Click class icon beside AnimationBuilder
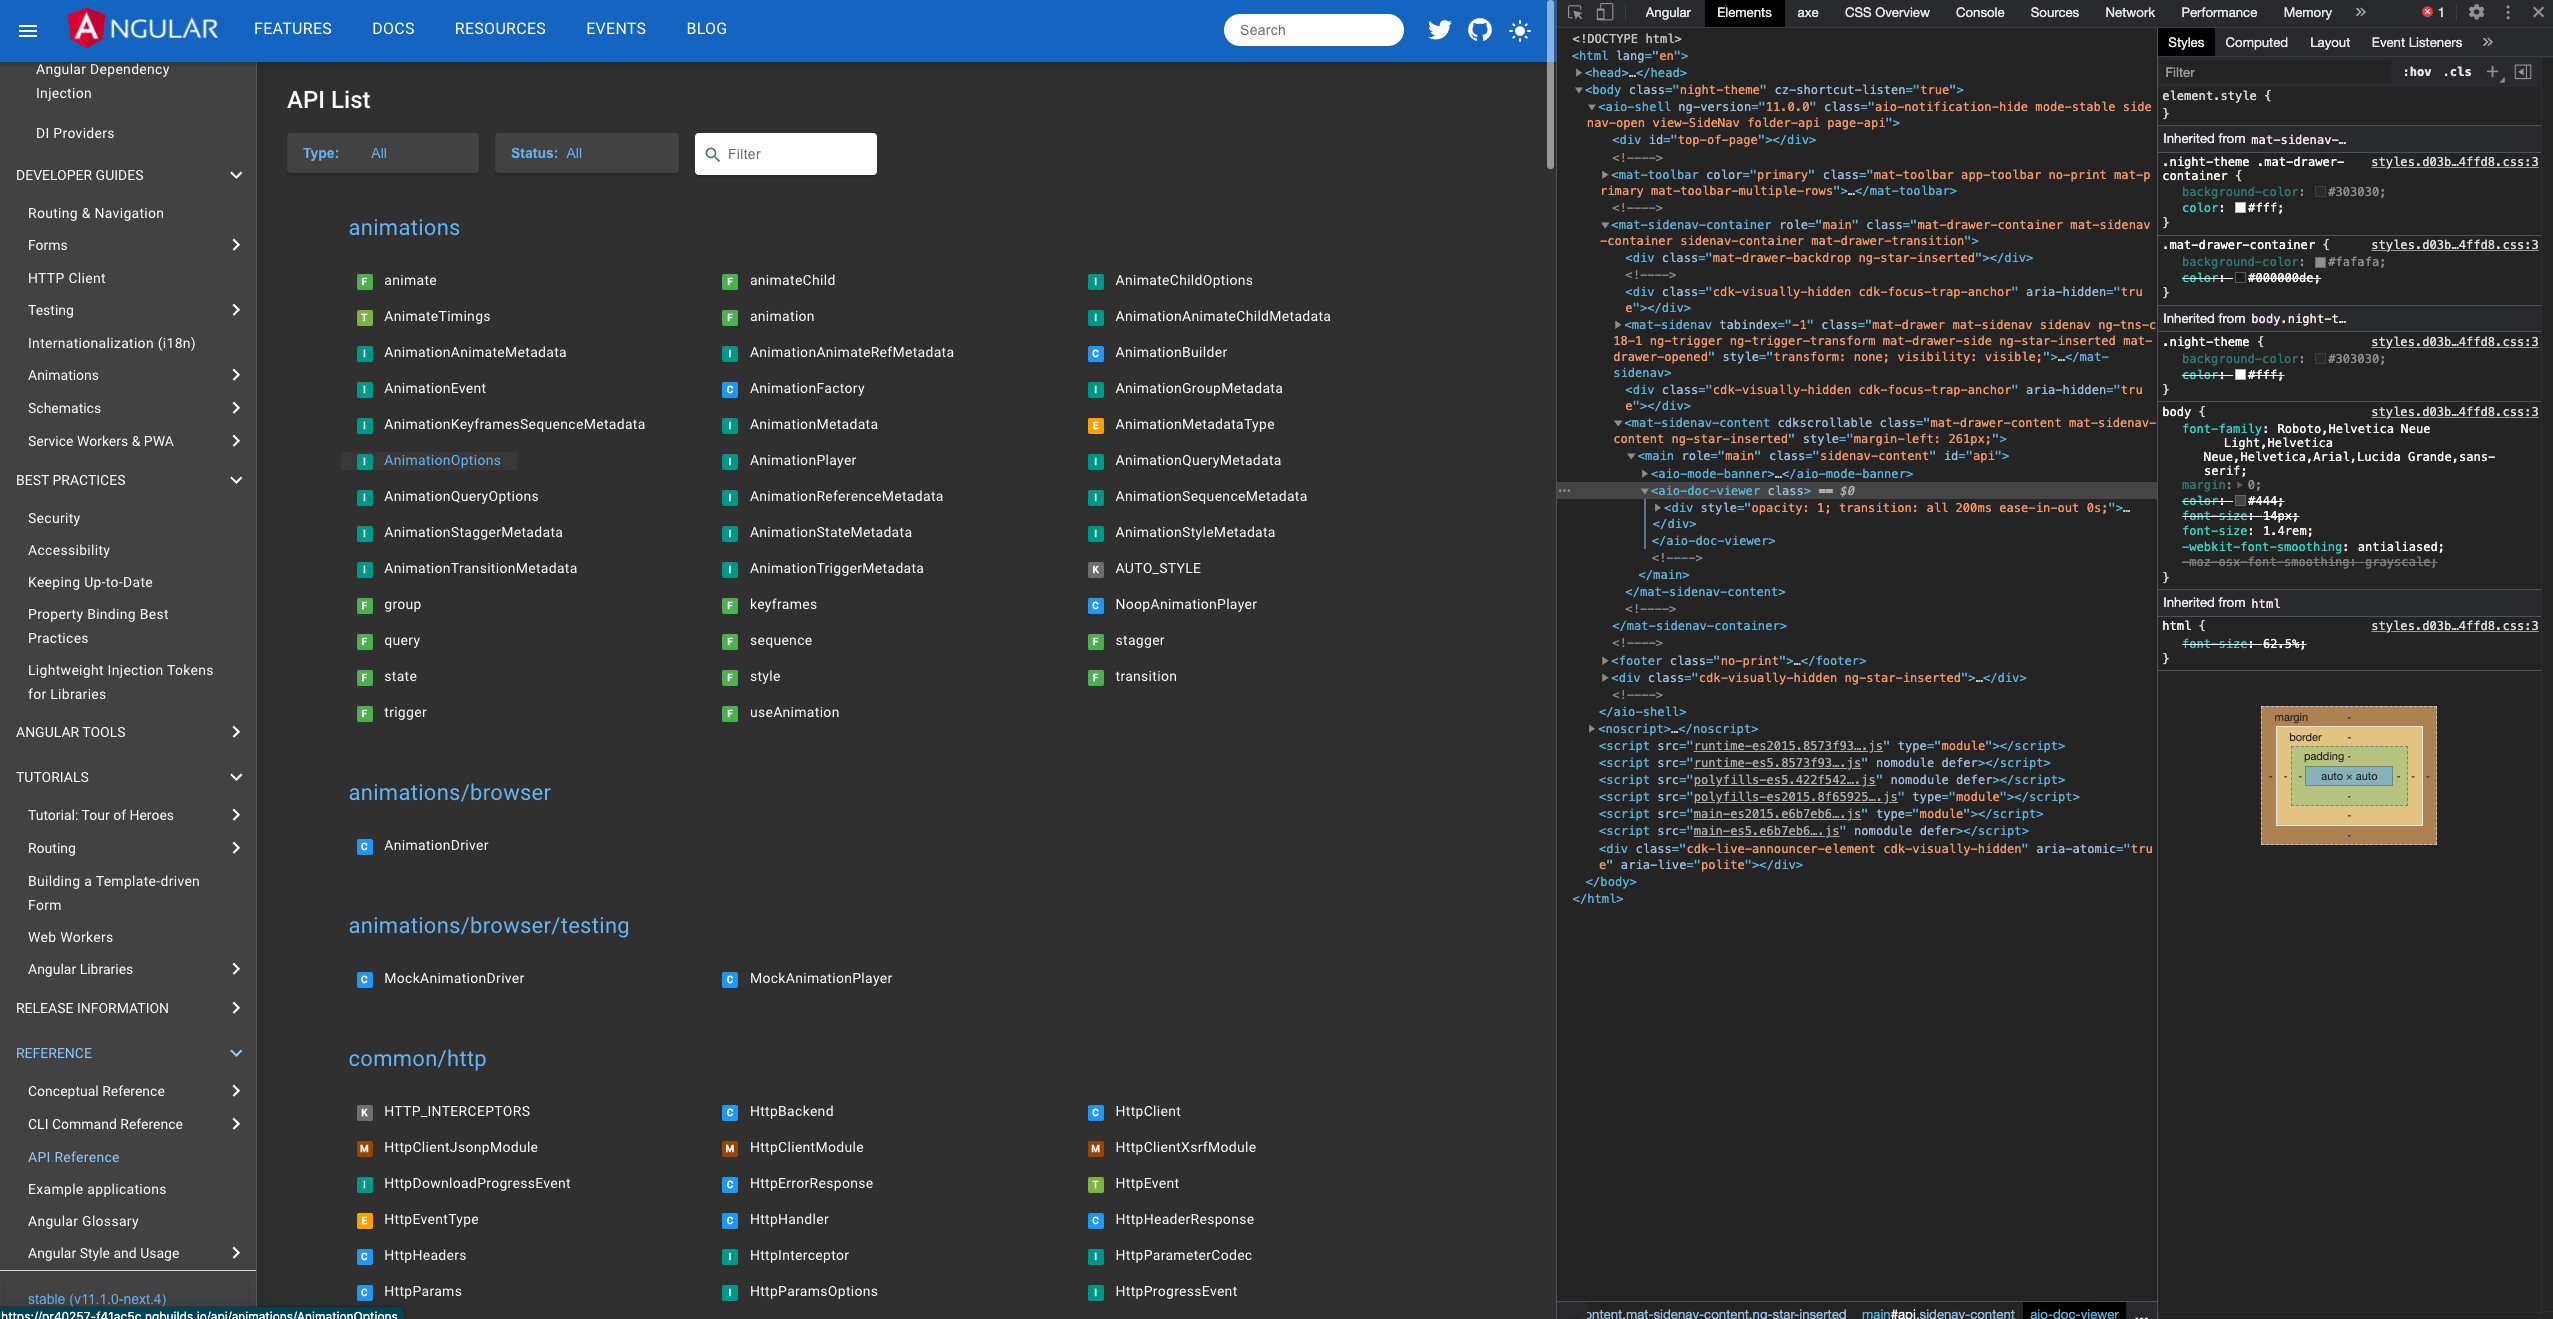The width and height of the screenshot is (2553, 1319). (x=1096, y=353)
